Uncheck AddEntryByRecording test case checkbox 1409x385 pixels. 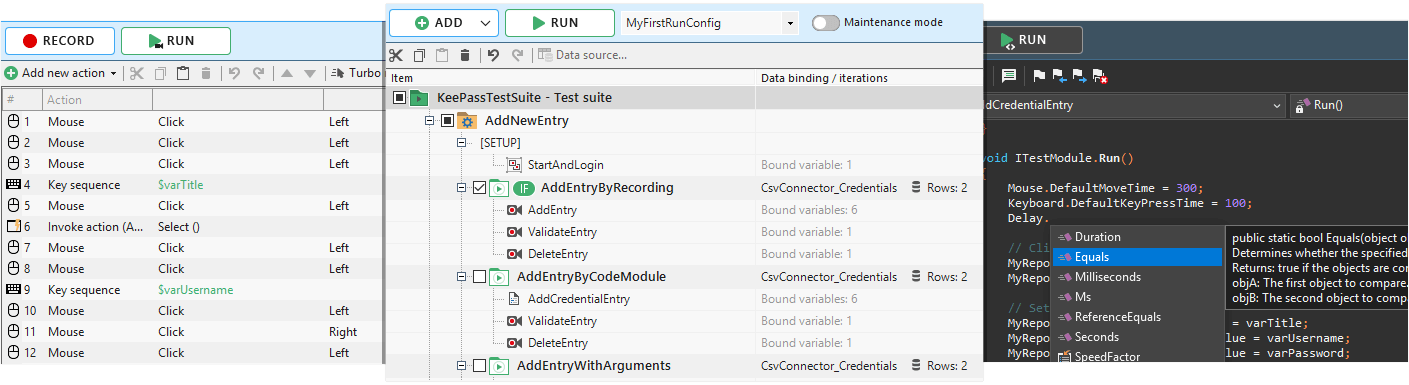(479, 188)
